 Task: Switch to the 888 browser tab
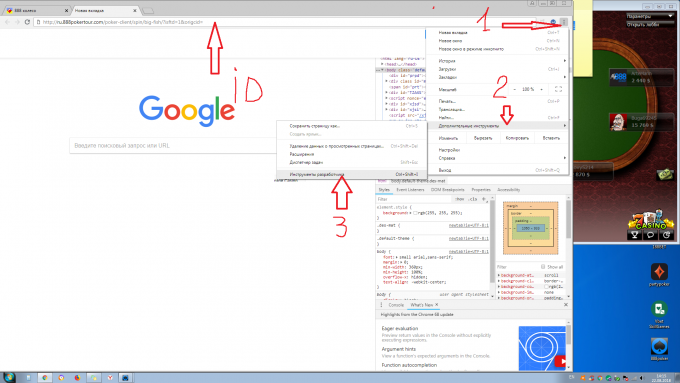click(x=37, y=10)
